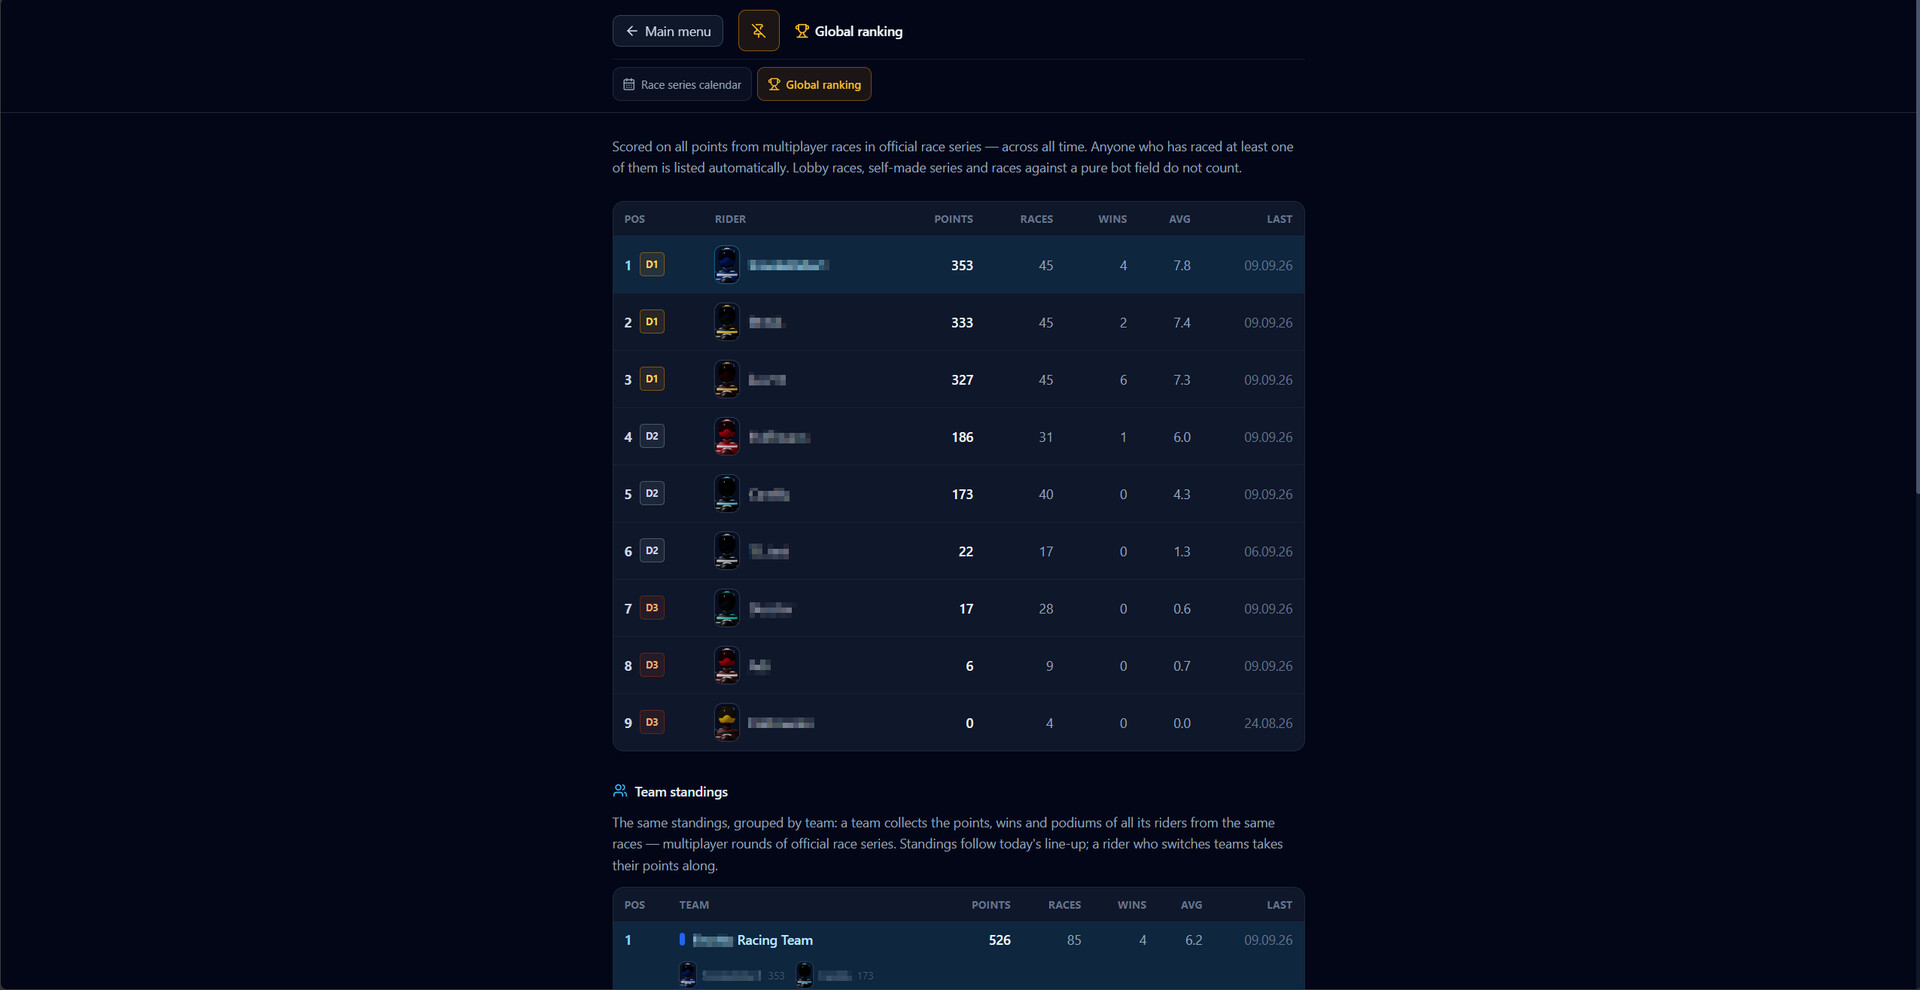Screen dimensions: 1920x990
Task: Click the D3 badge in position 7 row
Action: pos(652,608)
